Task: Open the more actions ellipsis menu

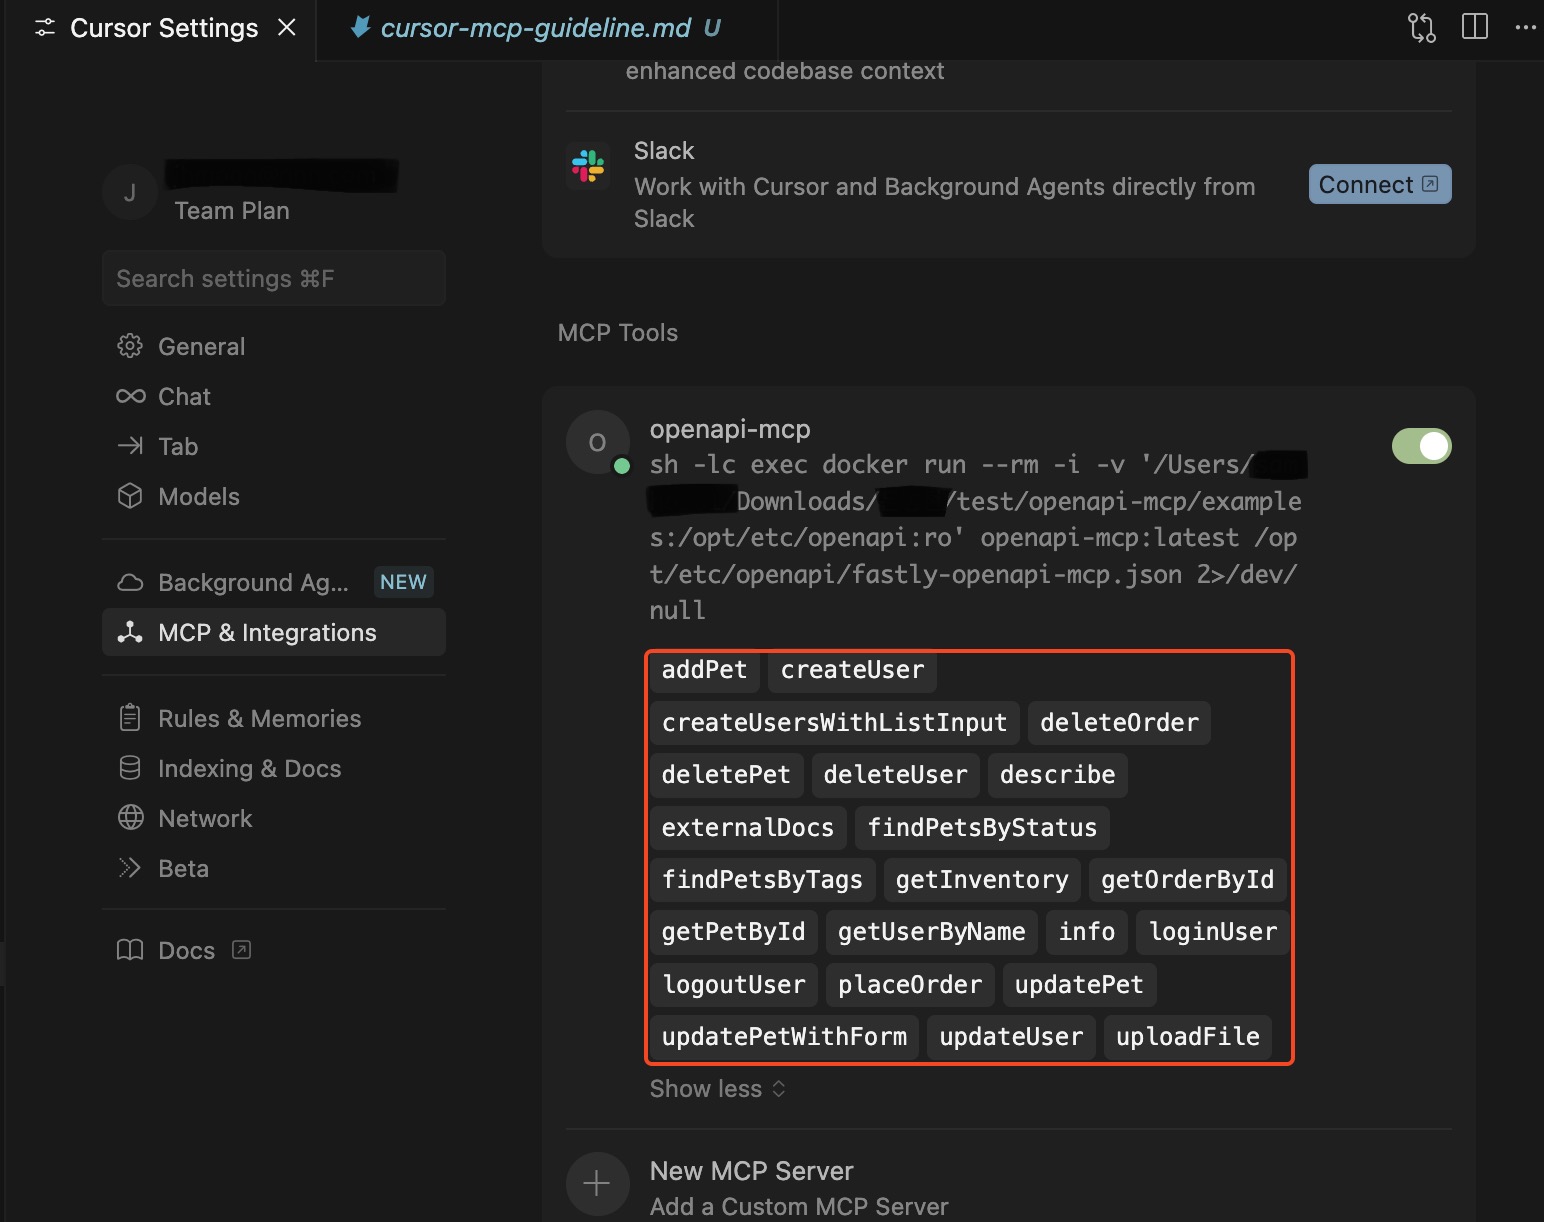Action: [x=1525, y=27]
